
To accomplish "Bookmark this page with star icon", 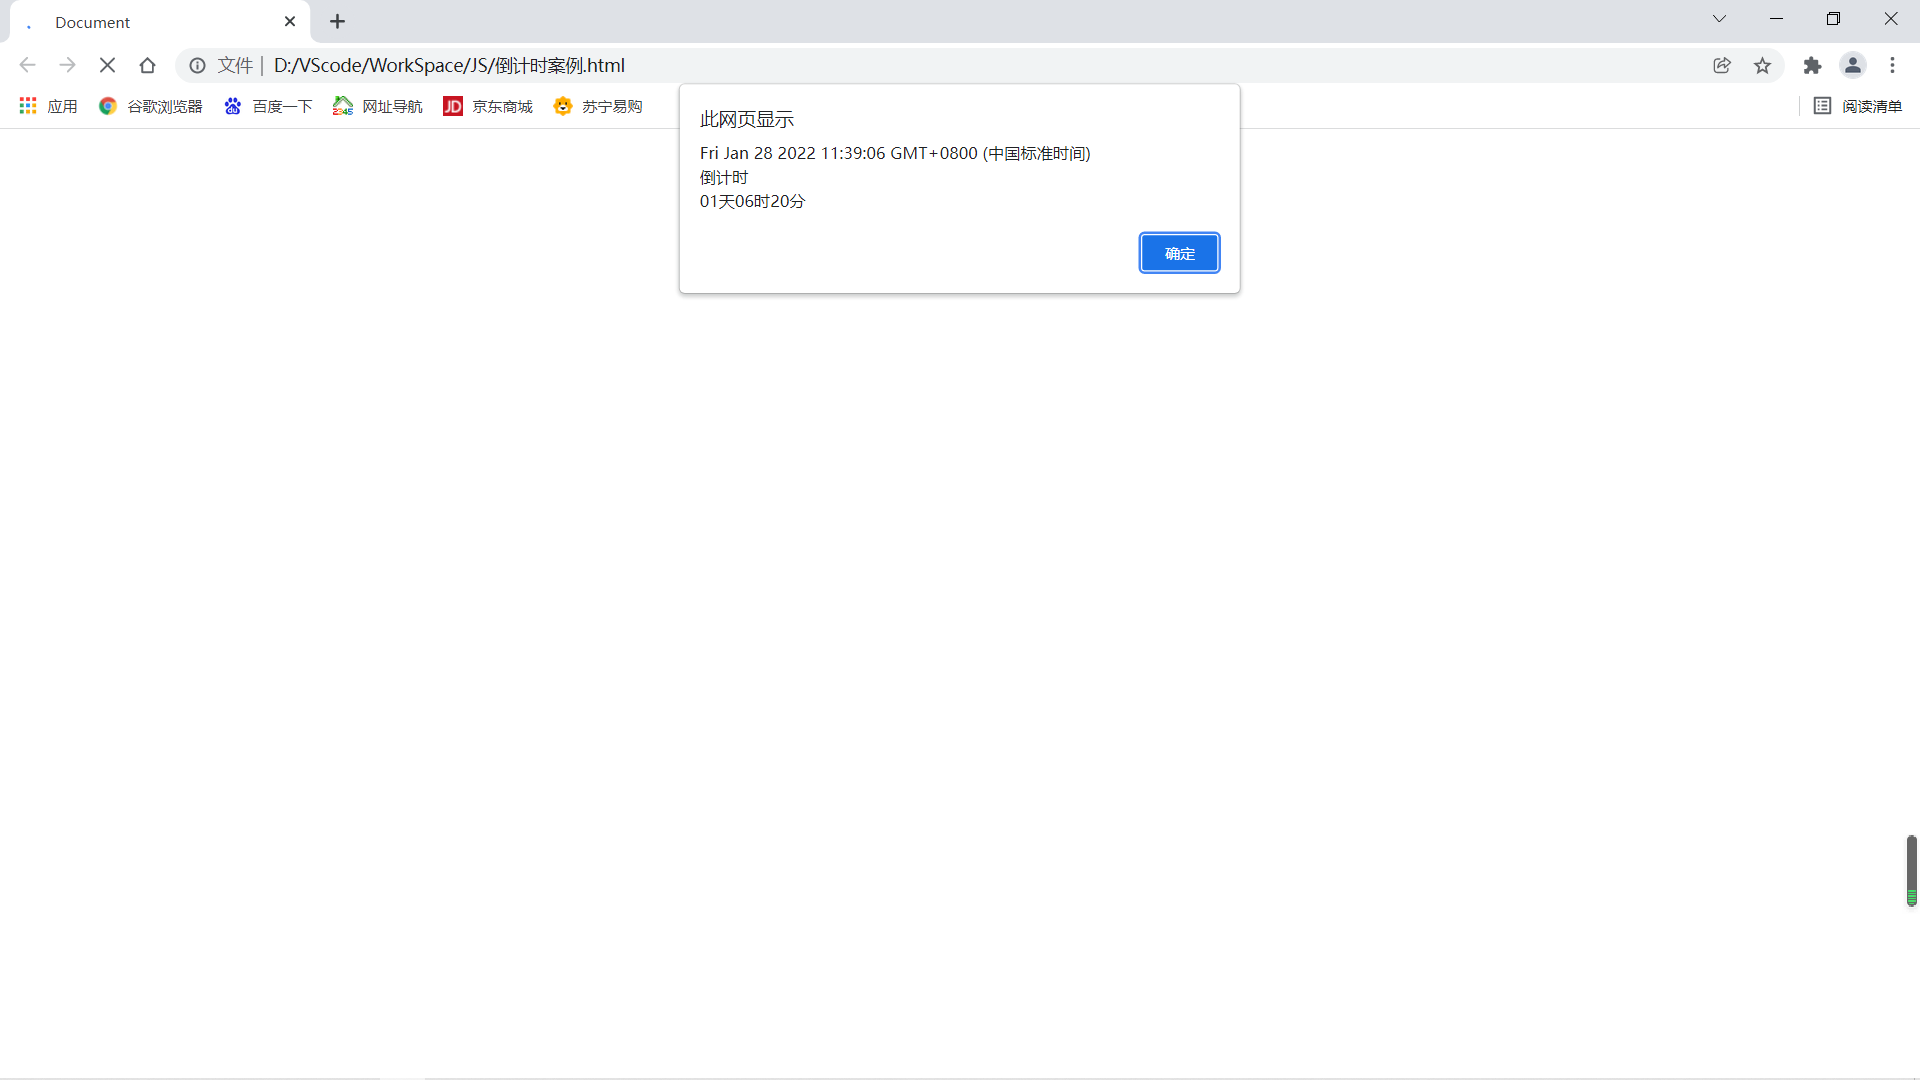I will pos(1762,65).
